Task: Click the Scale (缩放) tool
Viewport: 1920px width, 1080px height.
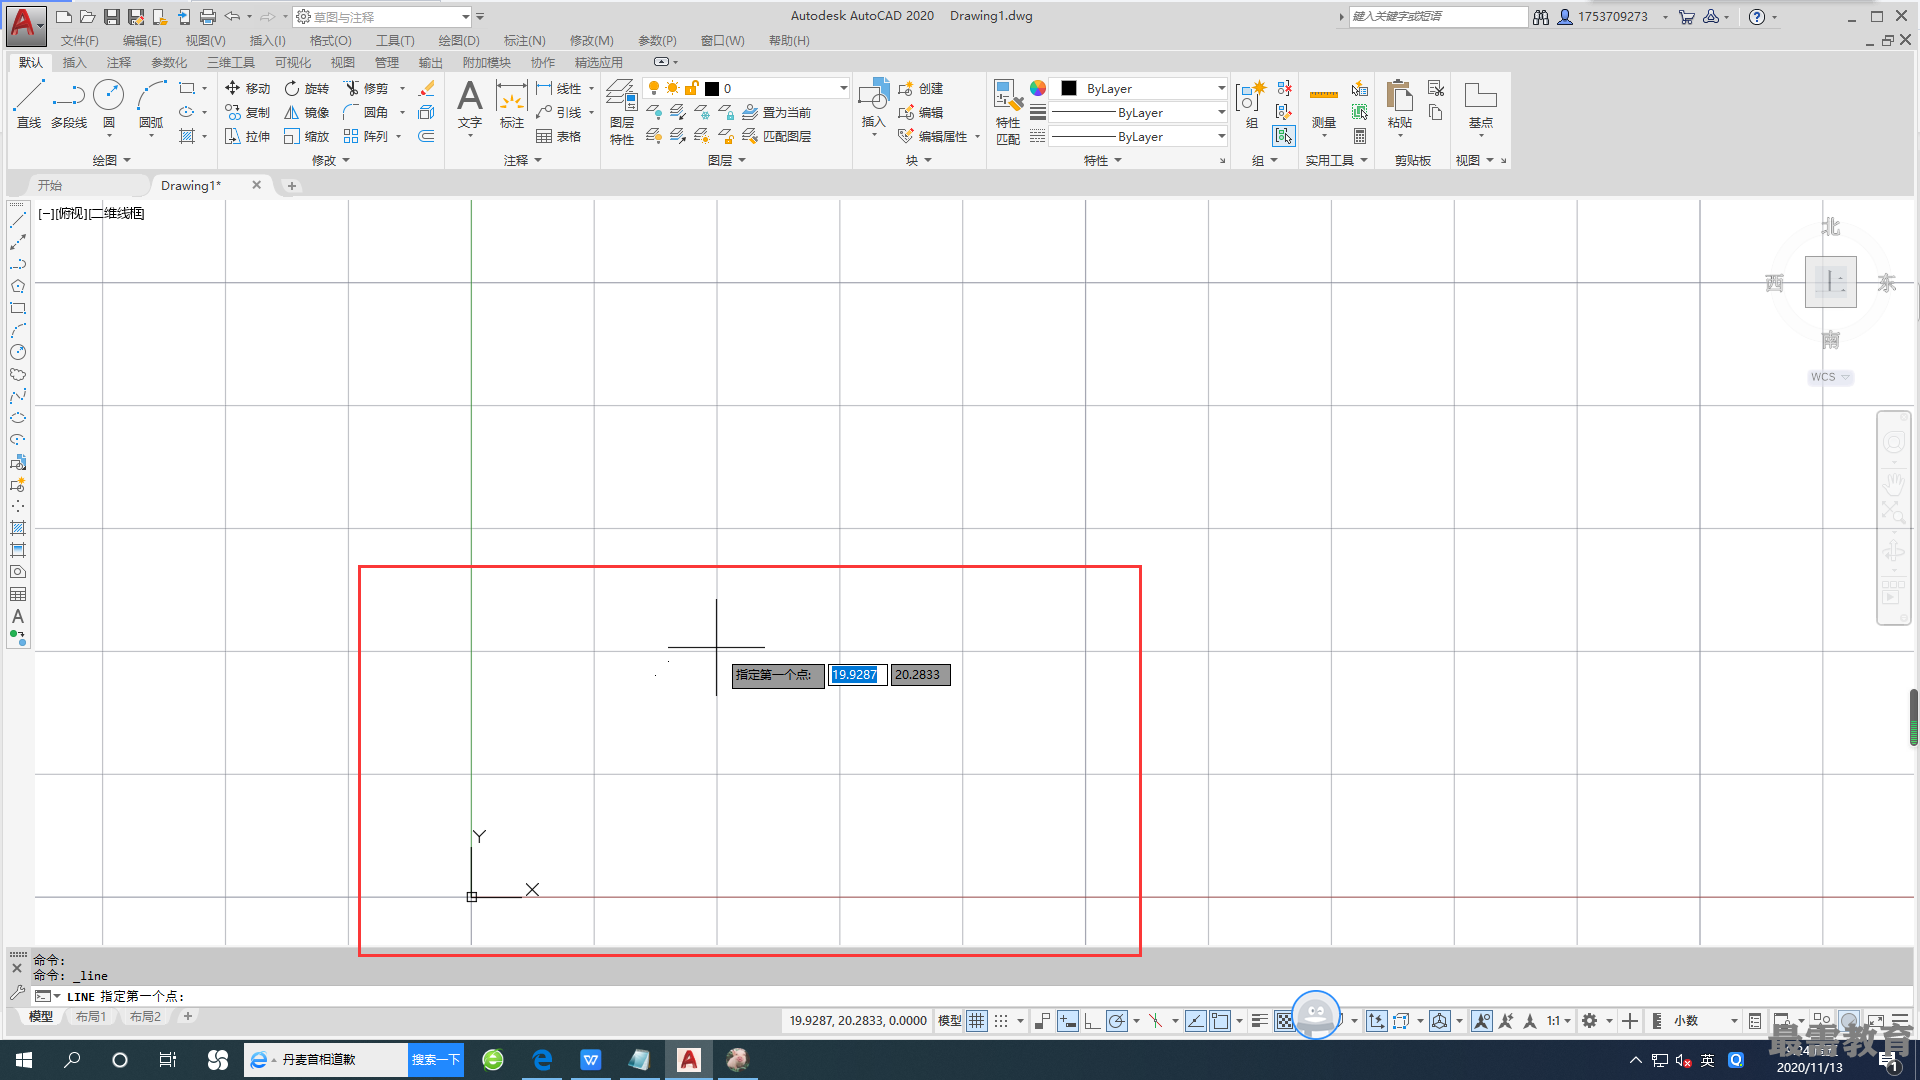Action: (306, 136)
